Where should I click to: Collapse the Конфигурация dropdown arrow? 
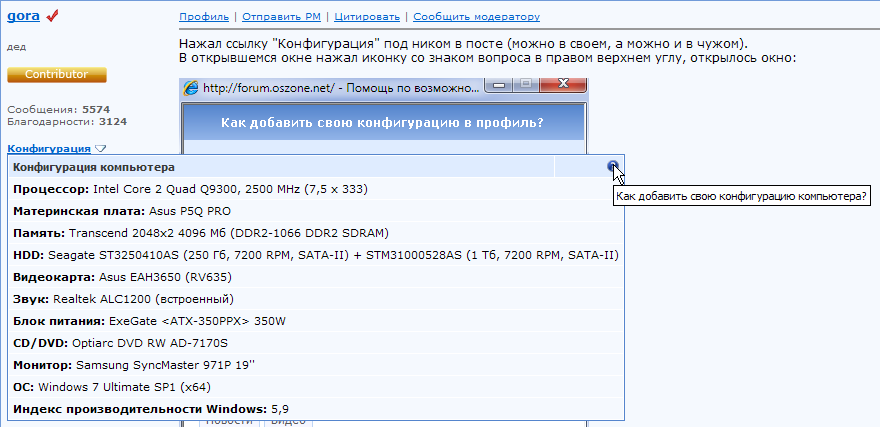(x=100, y=149)
